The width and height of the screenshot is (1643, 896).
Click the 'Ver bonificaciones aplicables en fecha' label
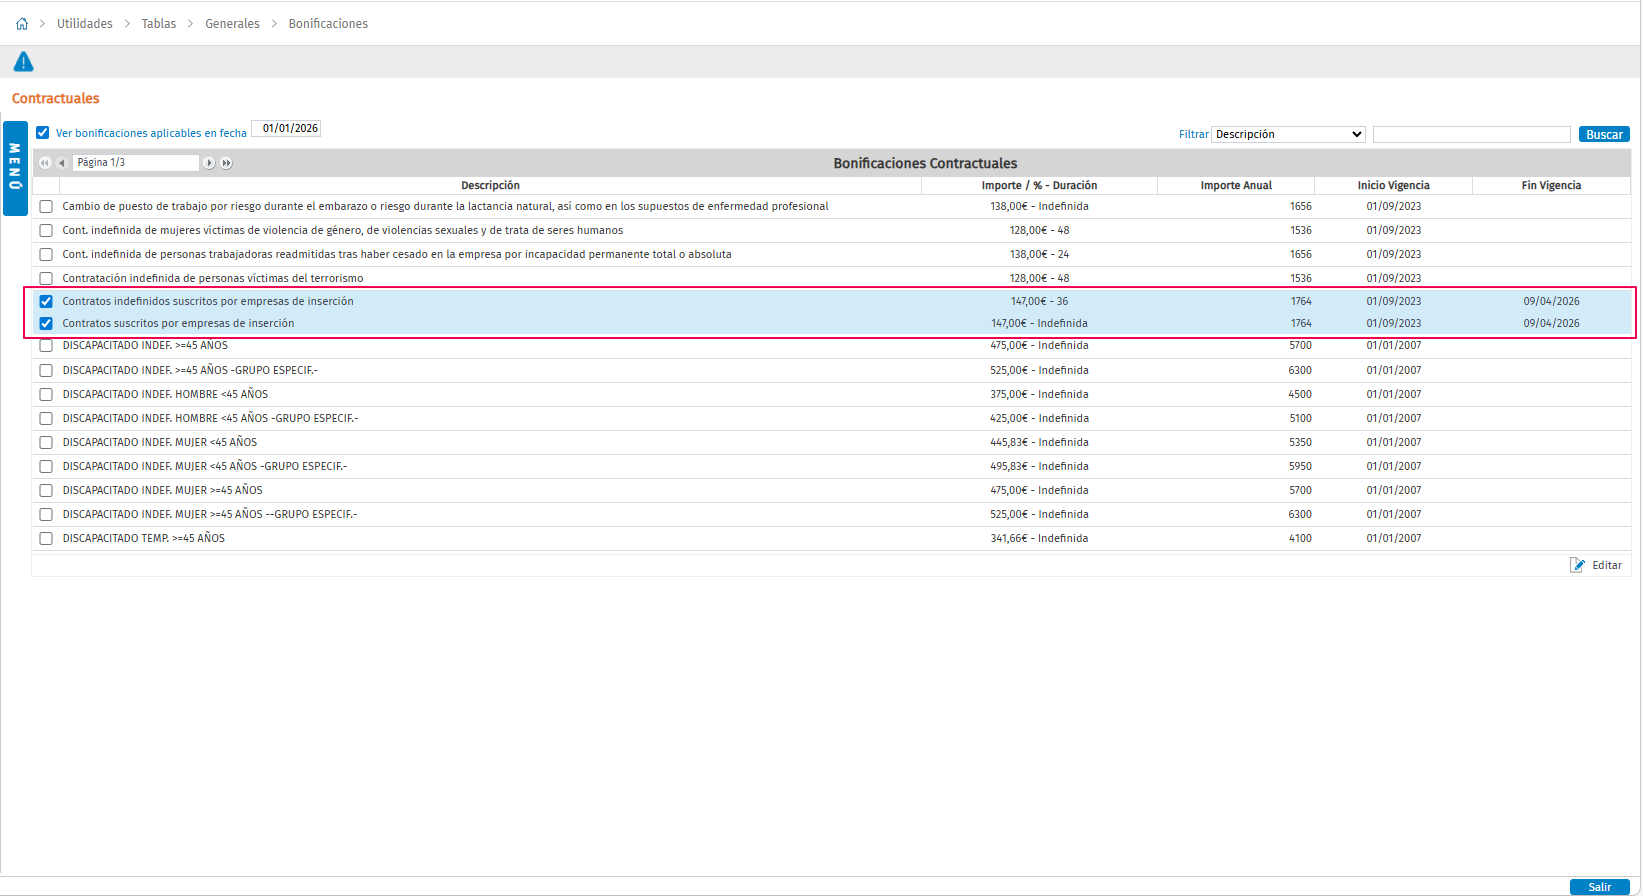[151, 133]
